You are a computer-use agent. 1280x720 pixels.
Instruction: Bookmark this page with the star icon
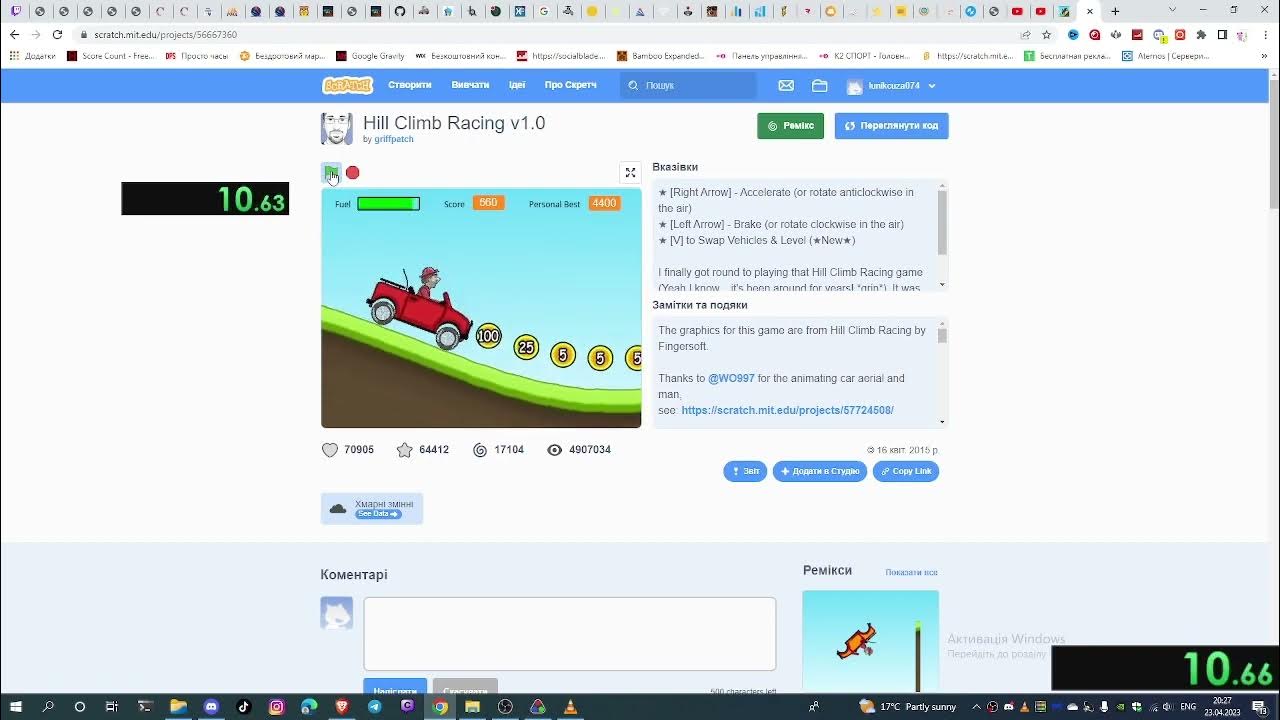[x=1046, y=34]
